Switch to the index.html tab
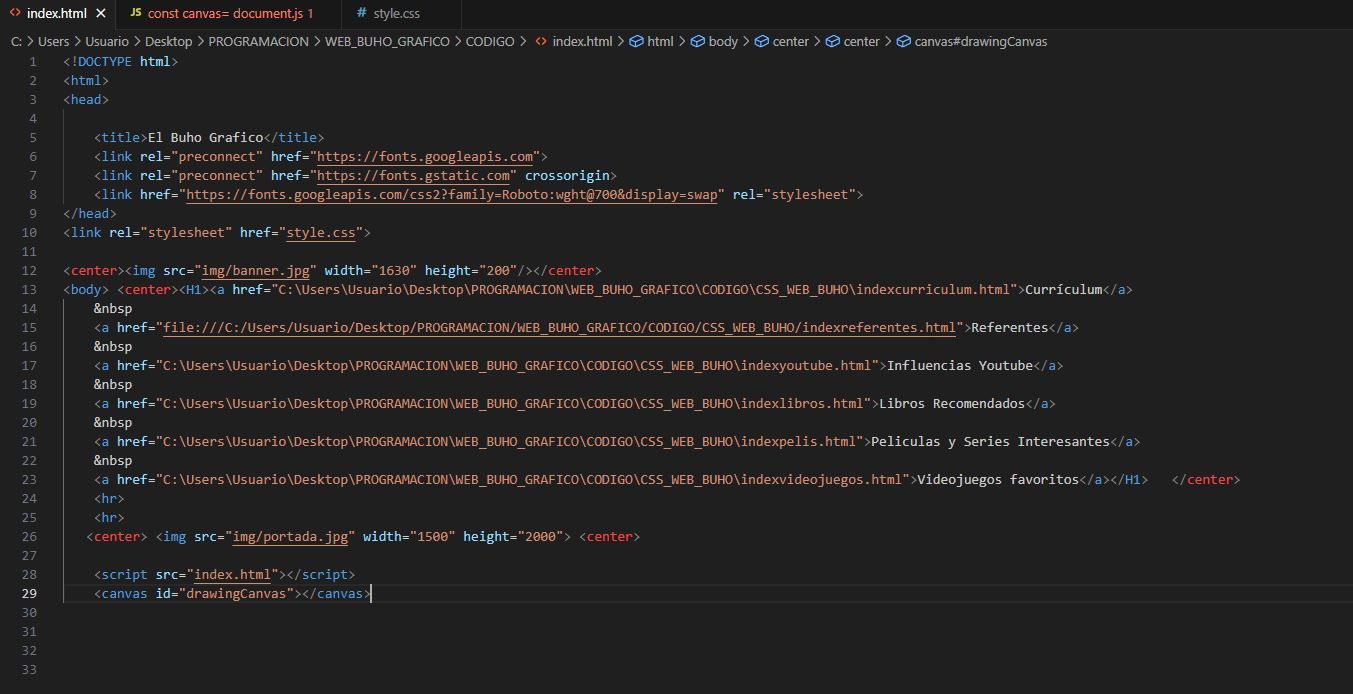Image resolution: width=1353 pixels, height=694 pixels. 57,14
